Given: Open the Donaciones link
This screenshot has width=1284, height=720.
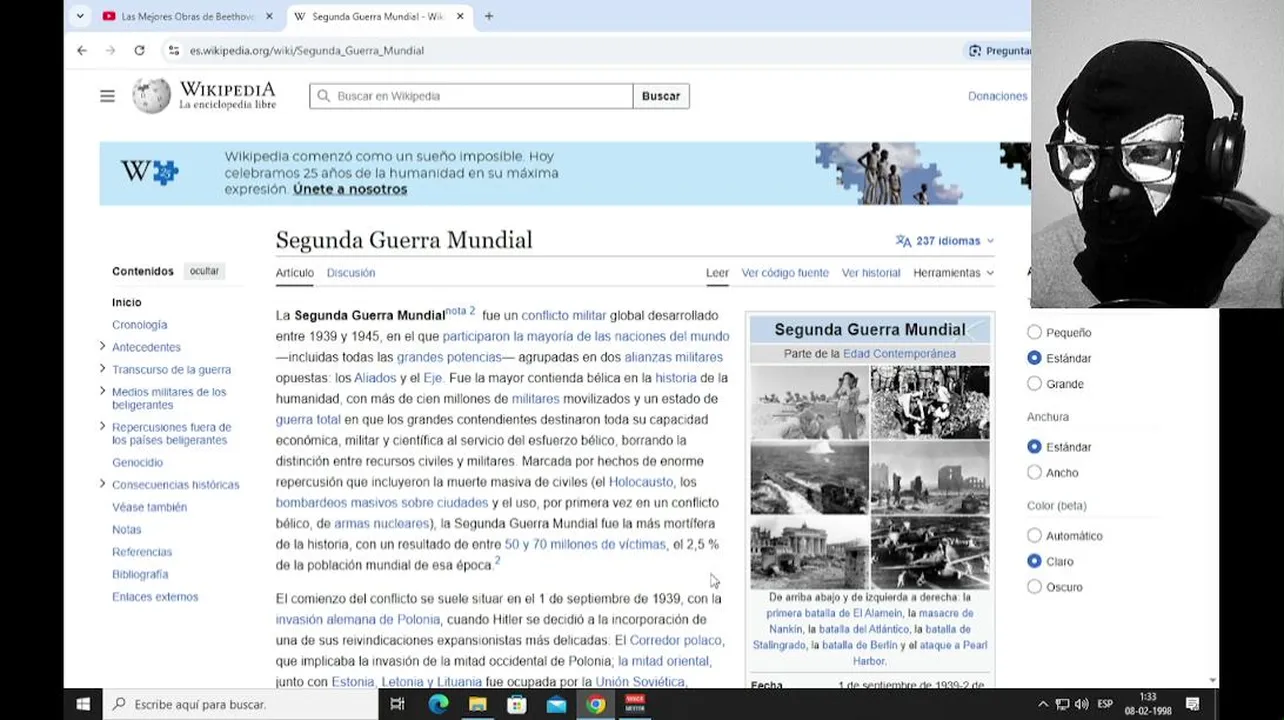Looking at the screenshot, I should pyautogui.click(x=997, y=96).
